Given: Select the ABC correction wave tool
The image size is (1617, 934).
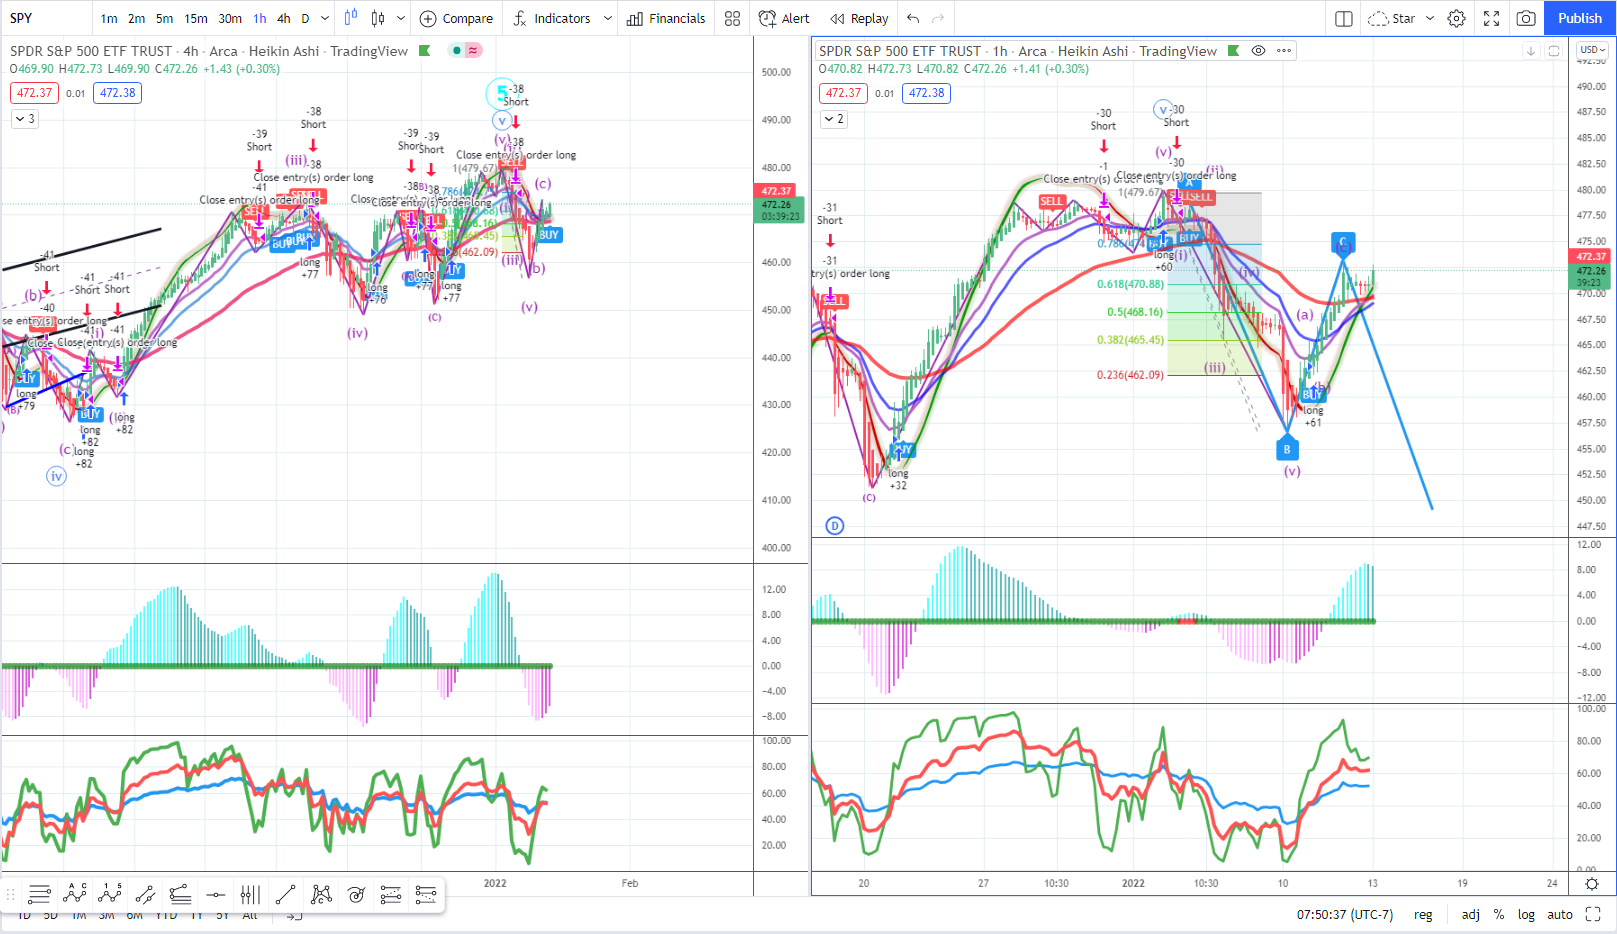Looking at the screenshot, I should [x=75, y=894].
